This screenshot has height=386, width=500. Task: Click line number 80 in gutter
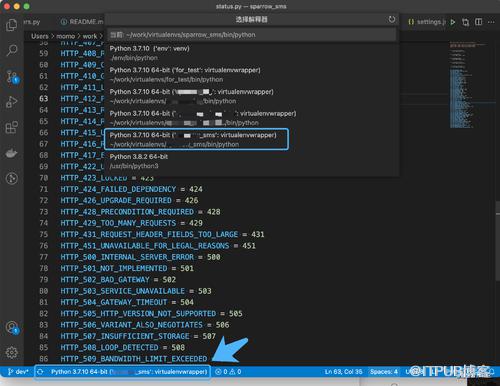click(x=44, y=291)
